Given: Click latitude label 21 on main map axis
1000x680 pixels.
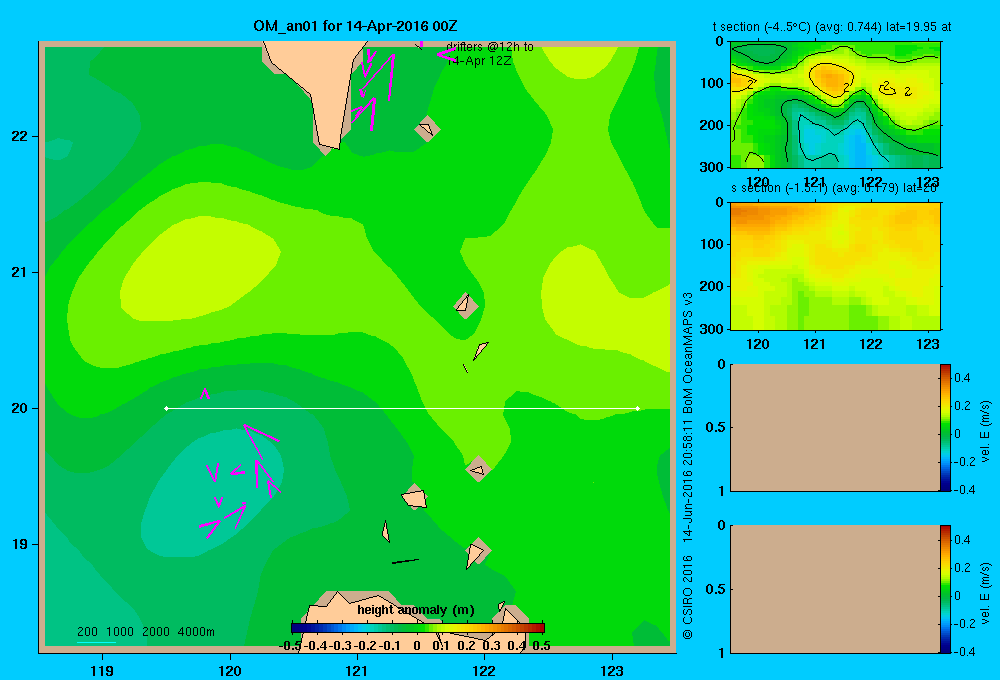Looking at the screenshot, I should point(20,272).
